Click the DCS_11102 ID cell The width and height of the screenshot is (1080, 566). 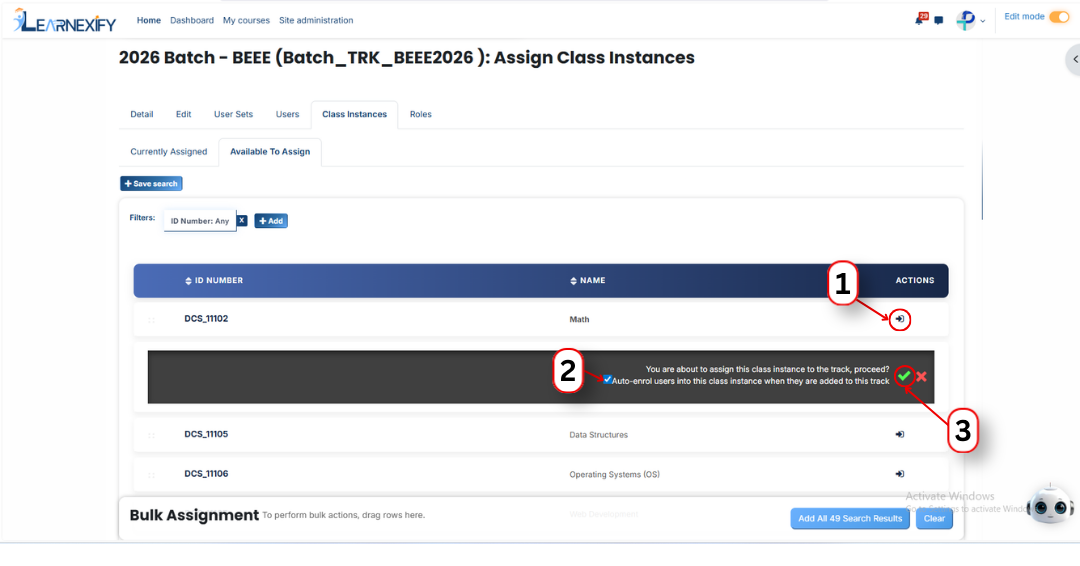(x=206, y=319)
